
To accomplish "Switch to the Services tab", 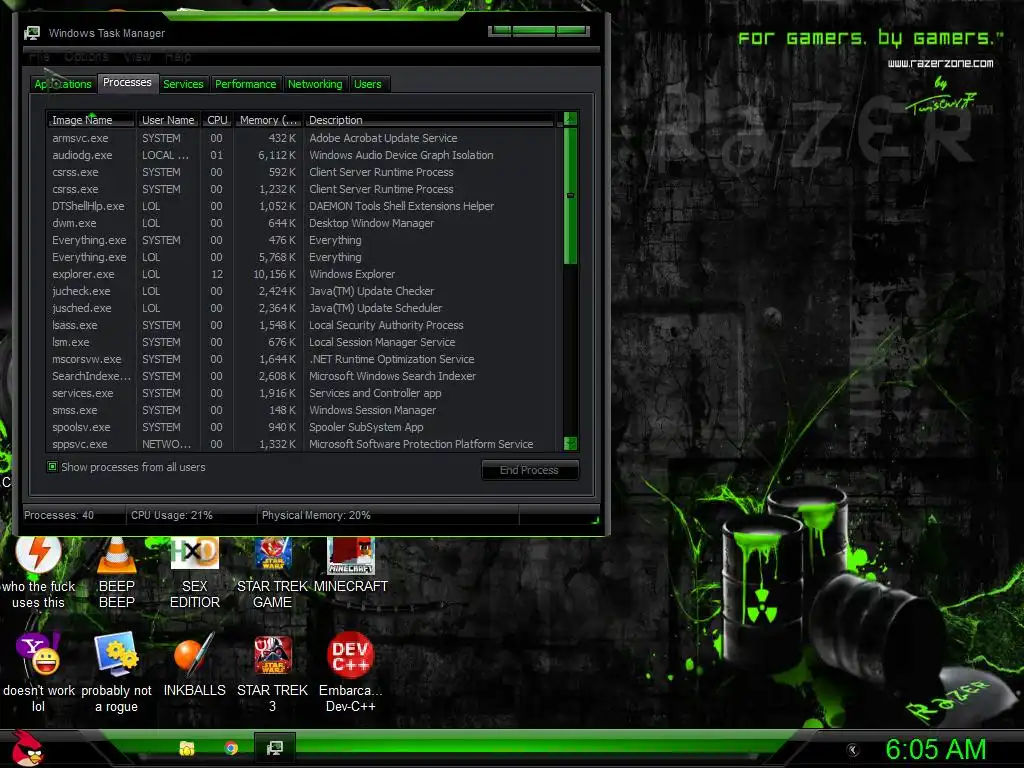I will point(184,84).
